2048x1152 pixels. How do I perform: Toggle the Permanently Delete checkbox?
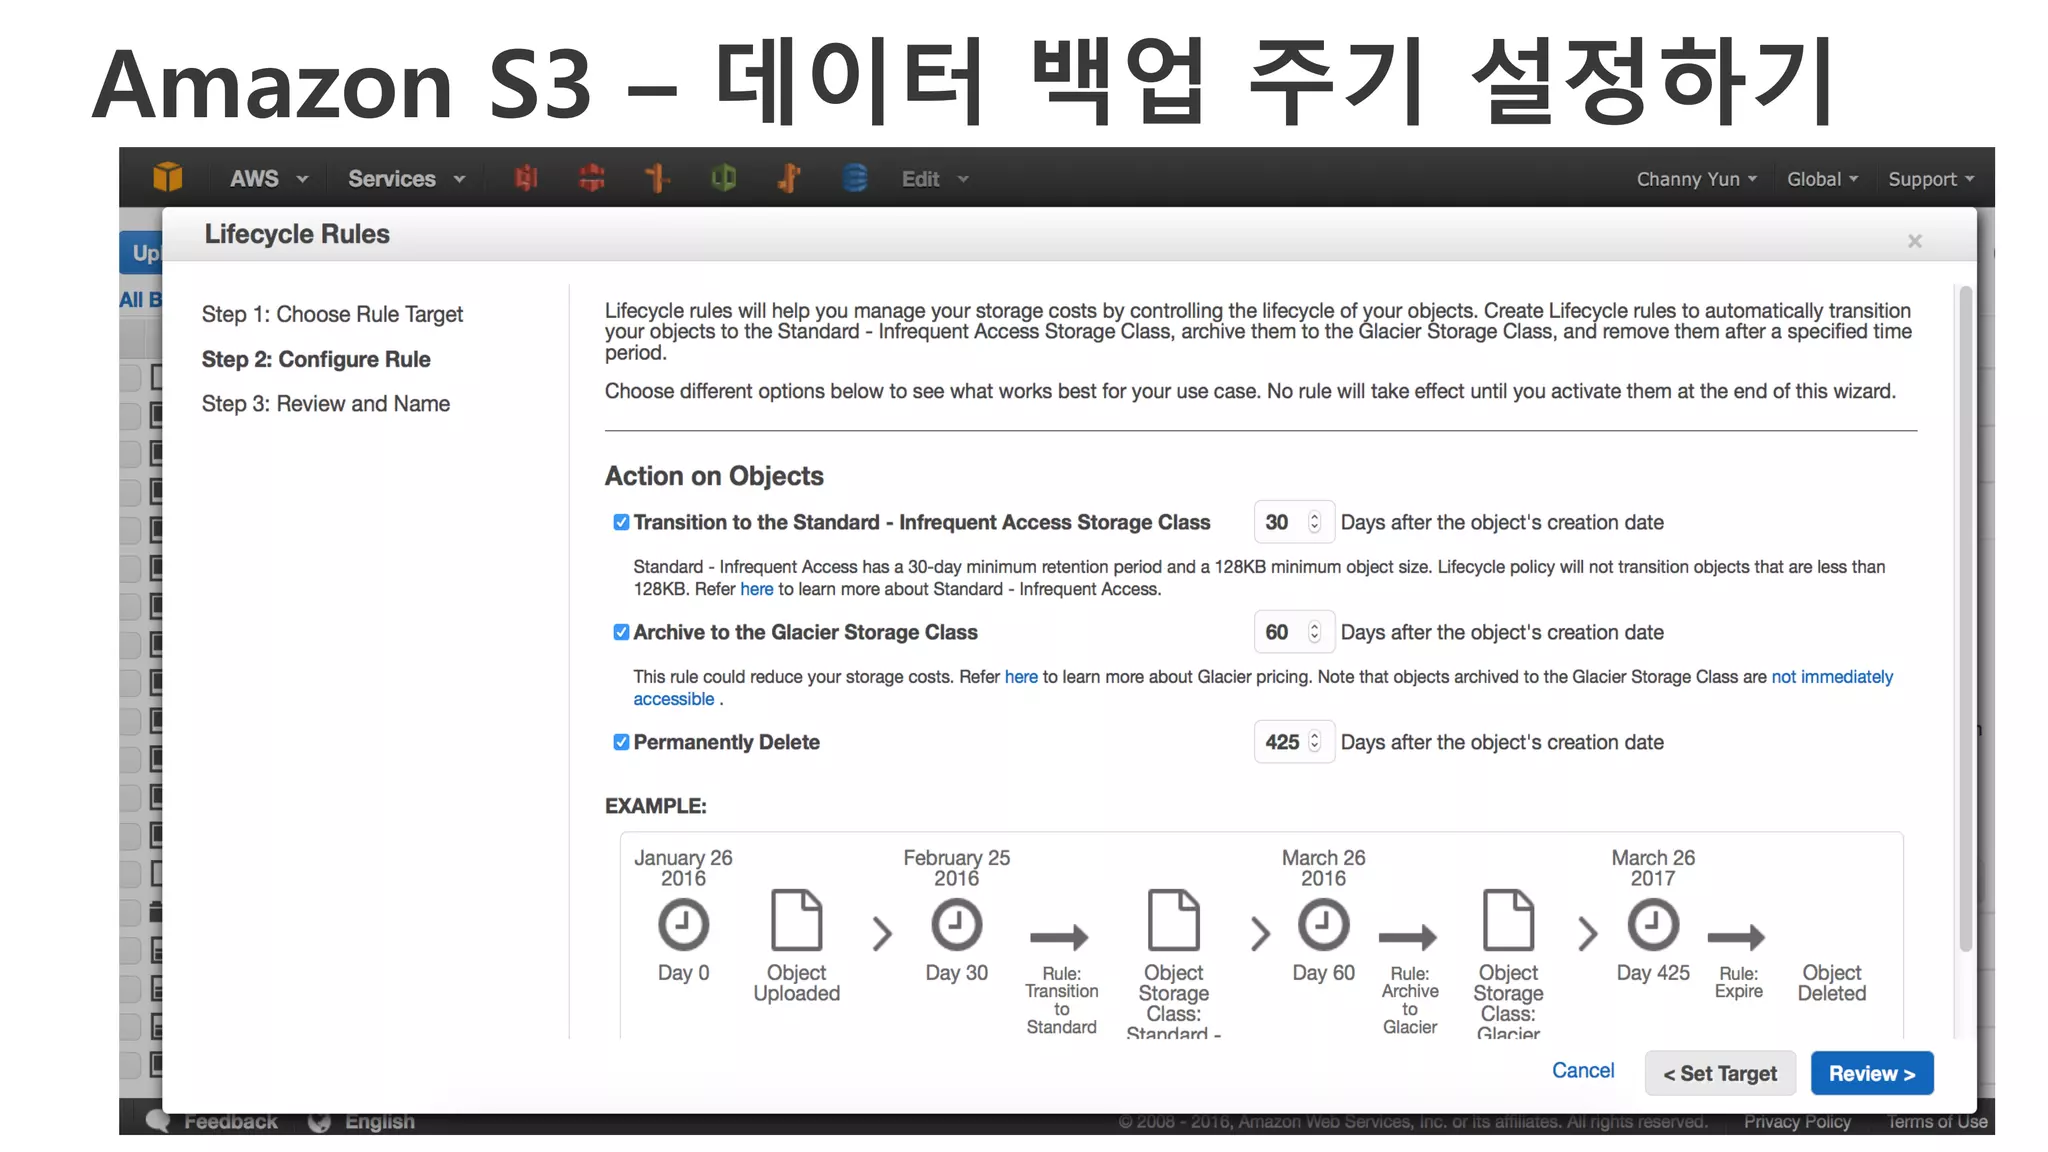pos(621,742)
